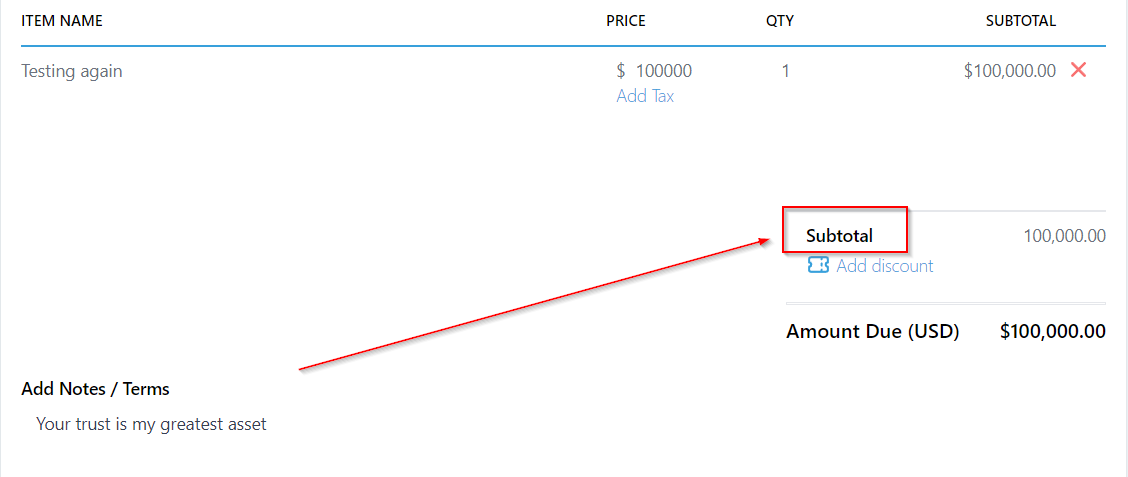Click the Add discount link text
Screen dimensions: 1128x477
884,265
